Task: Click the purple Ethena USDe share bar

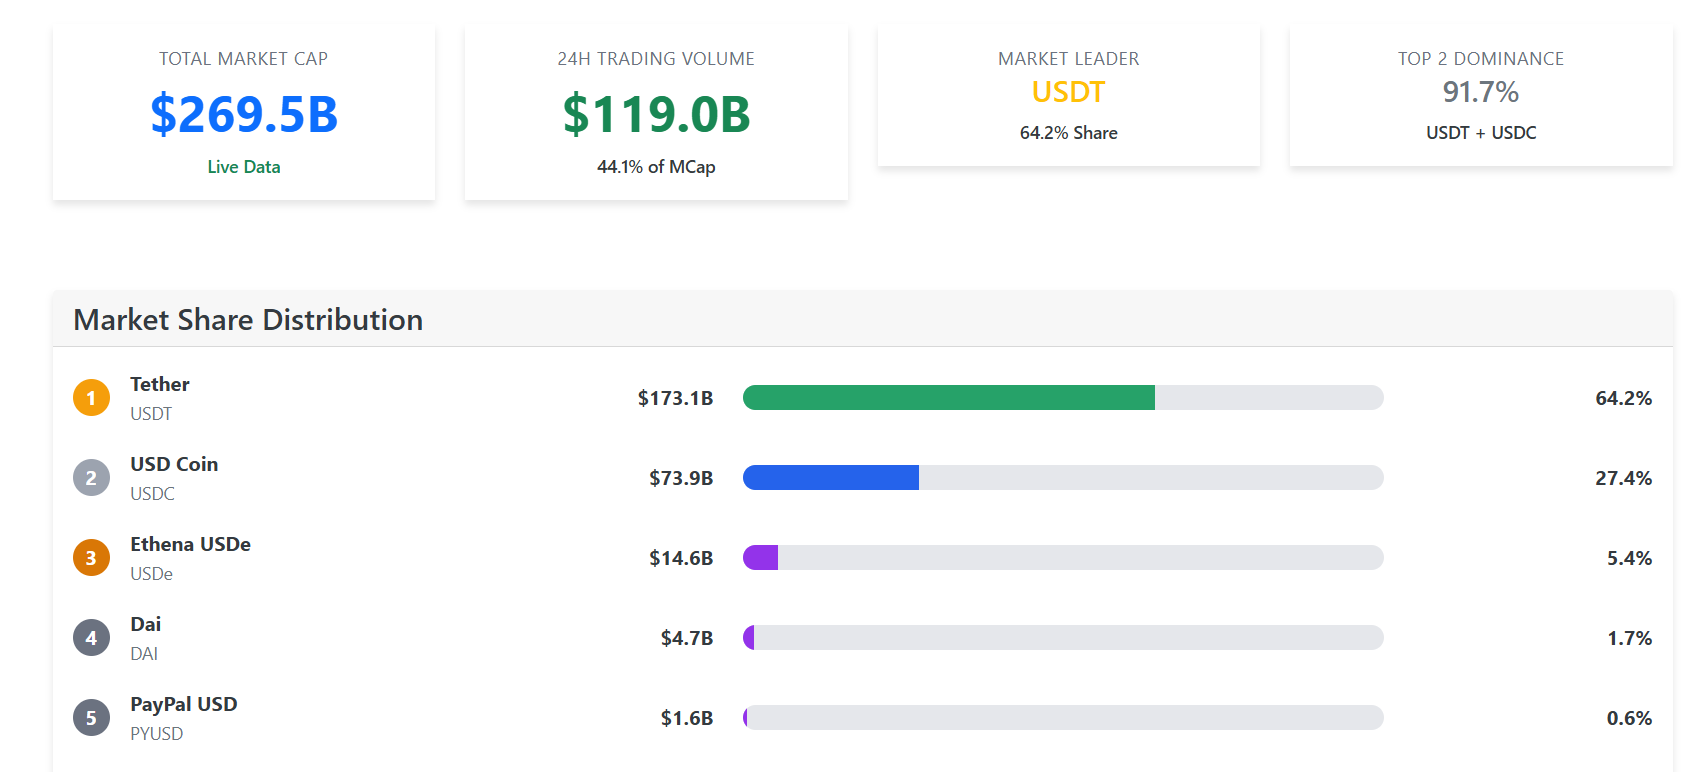Action: tap(761, 558)
